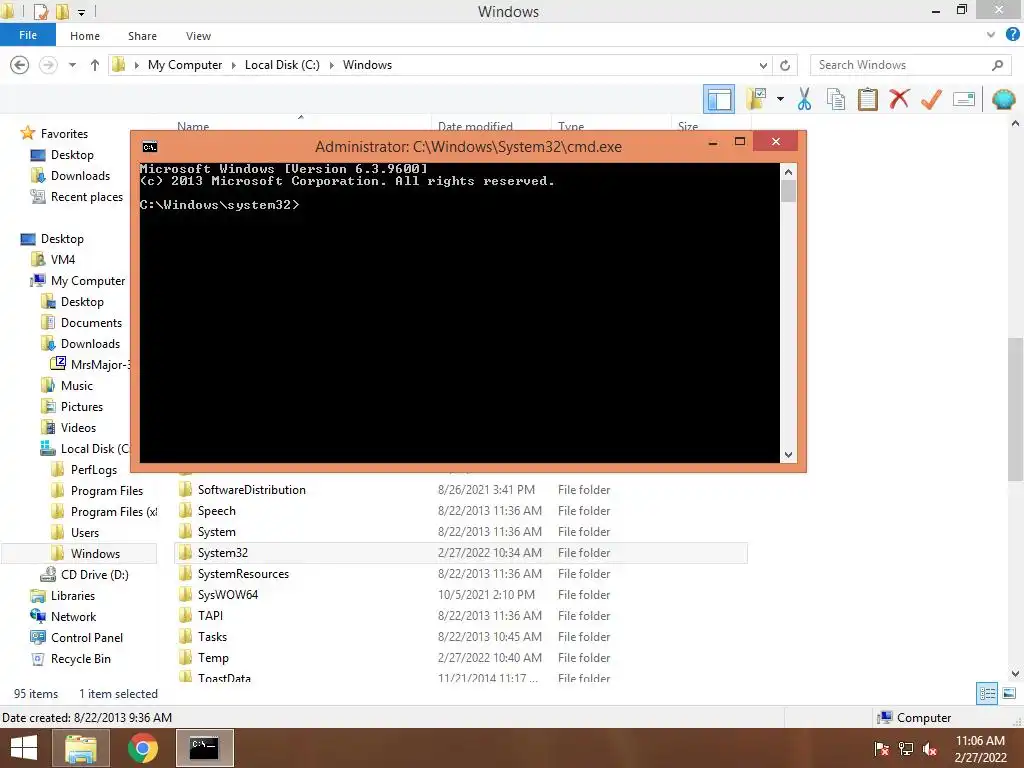Viewport: 1024px width, 768px height.
Task: Go up one folder level arrow
Action: [95, 65]
